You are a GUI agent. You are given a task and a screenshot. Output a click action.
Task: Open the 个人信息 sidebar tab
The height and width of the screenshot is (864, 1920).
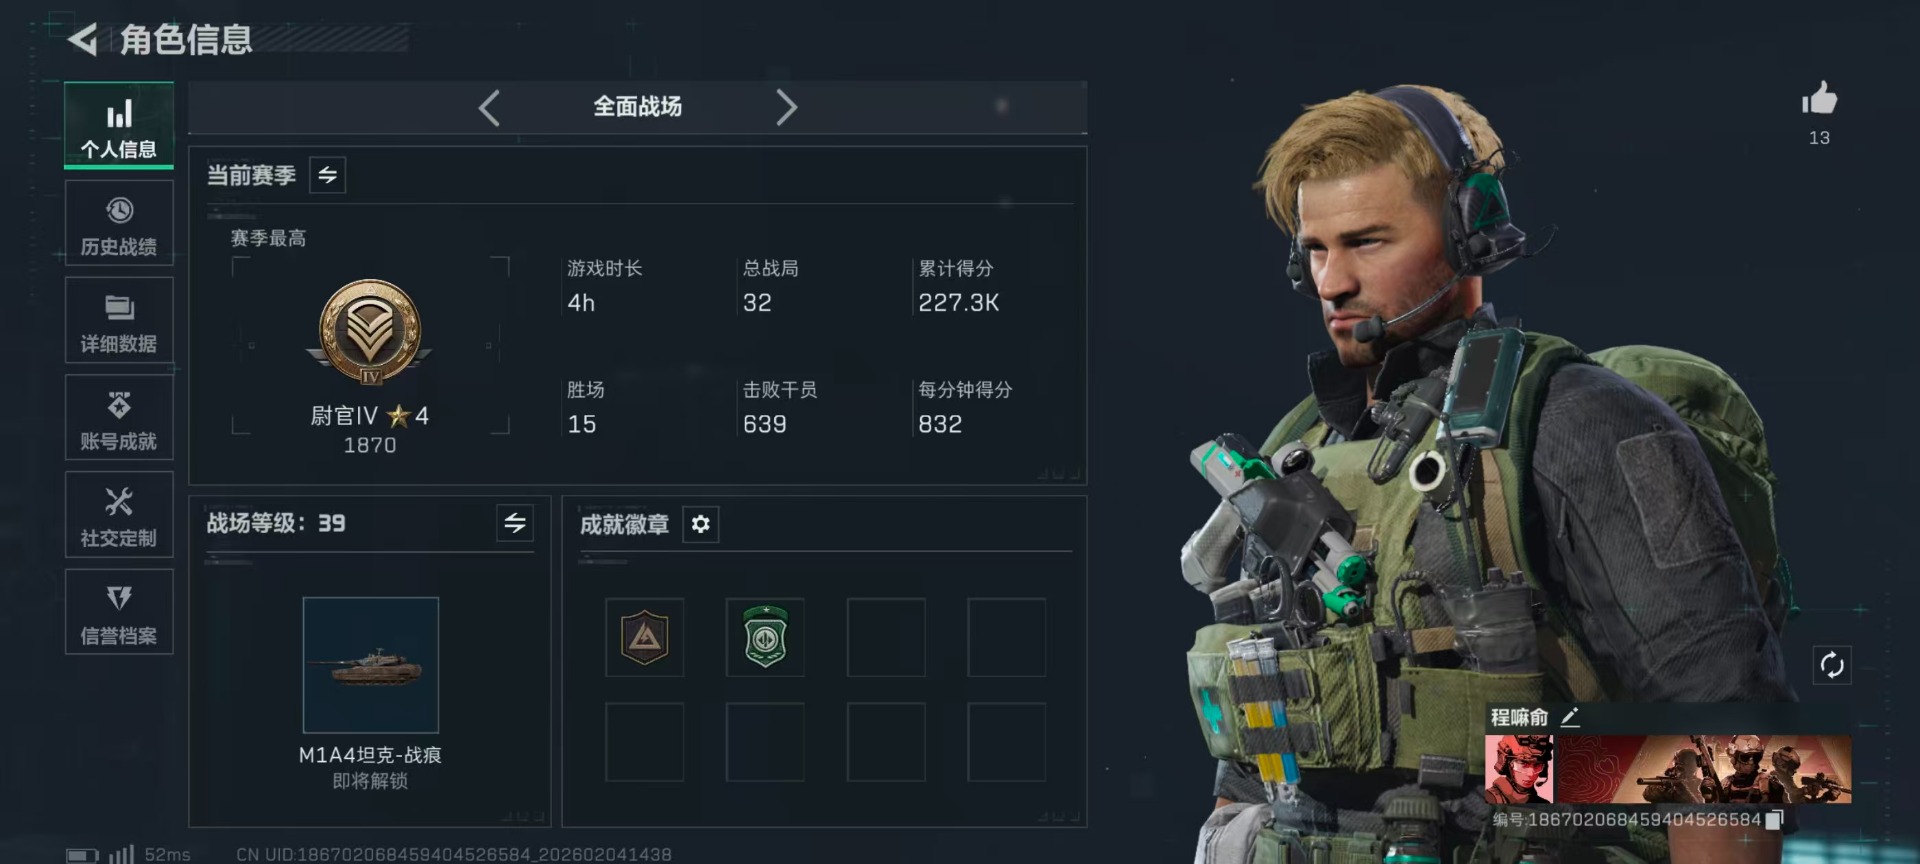(x=119, y=126)
